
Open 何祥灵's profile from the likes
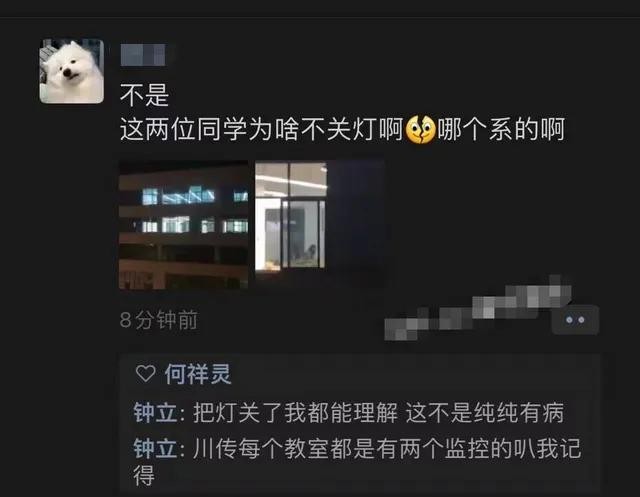click(198, 374)
